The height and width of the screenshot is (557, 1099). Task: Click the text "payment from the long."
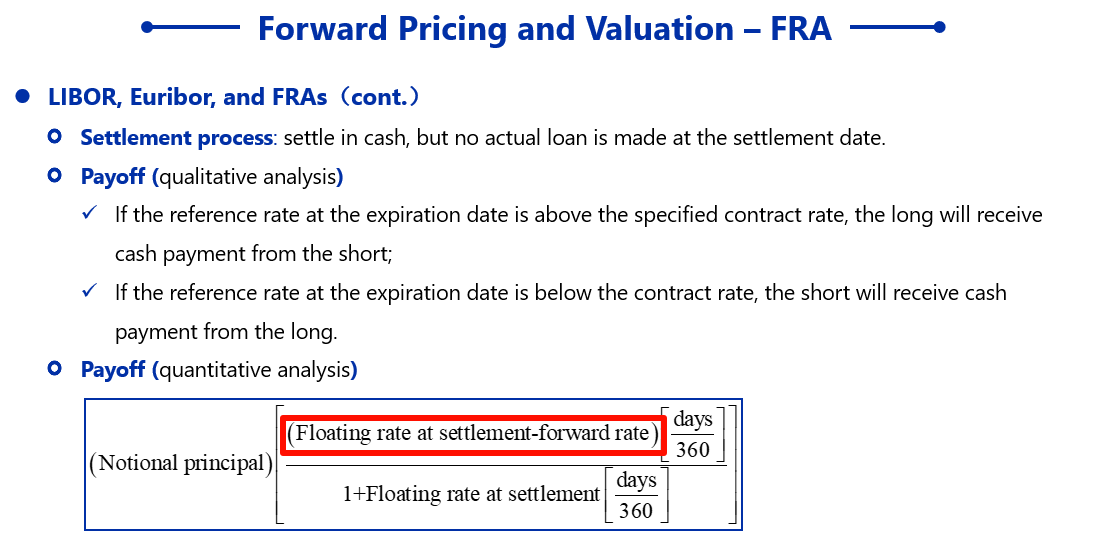click(226, 331)
